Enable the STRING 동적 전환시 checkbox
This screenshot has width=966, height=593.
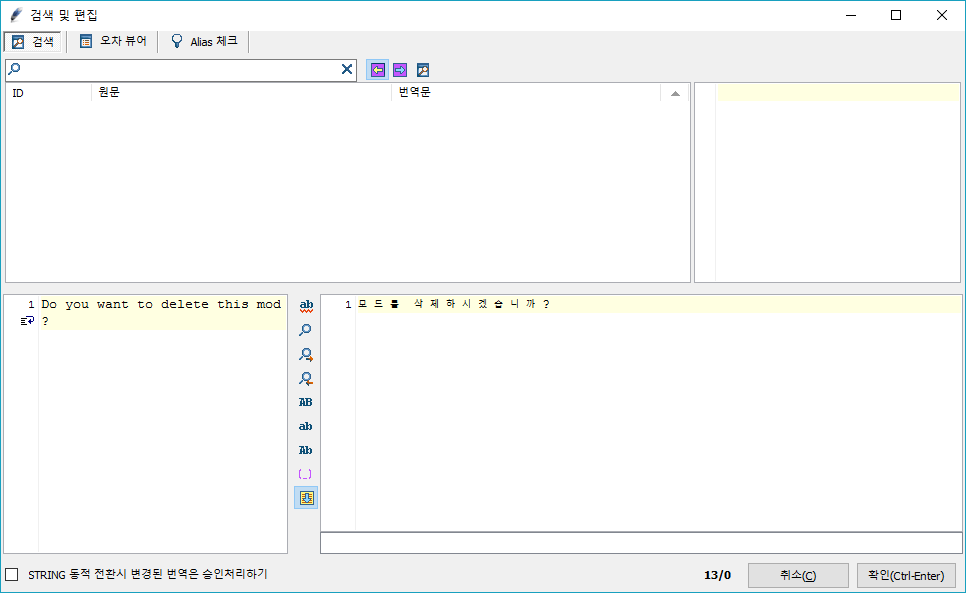[12, 575]
